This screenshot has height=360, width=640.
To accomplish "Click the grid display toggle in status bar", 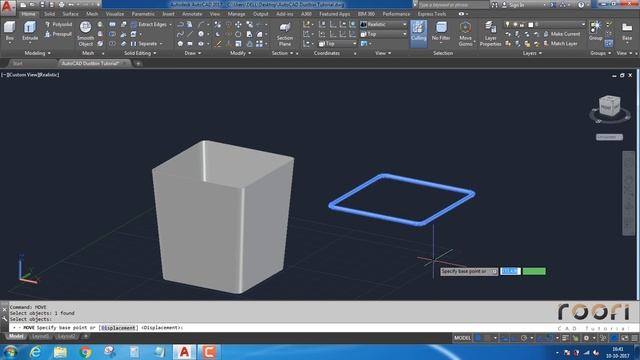I will pyautogui.click(x=478, y=338).
